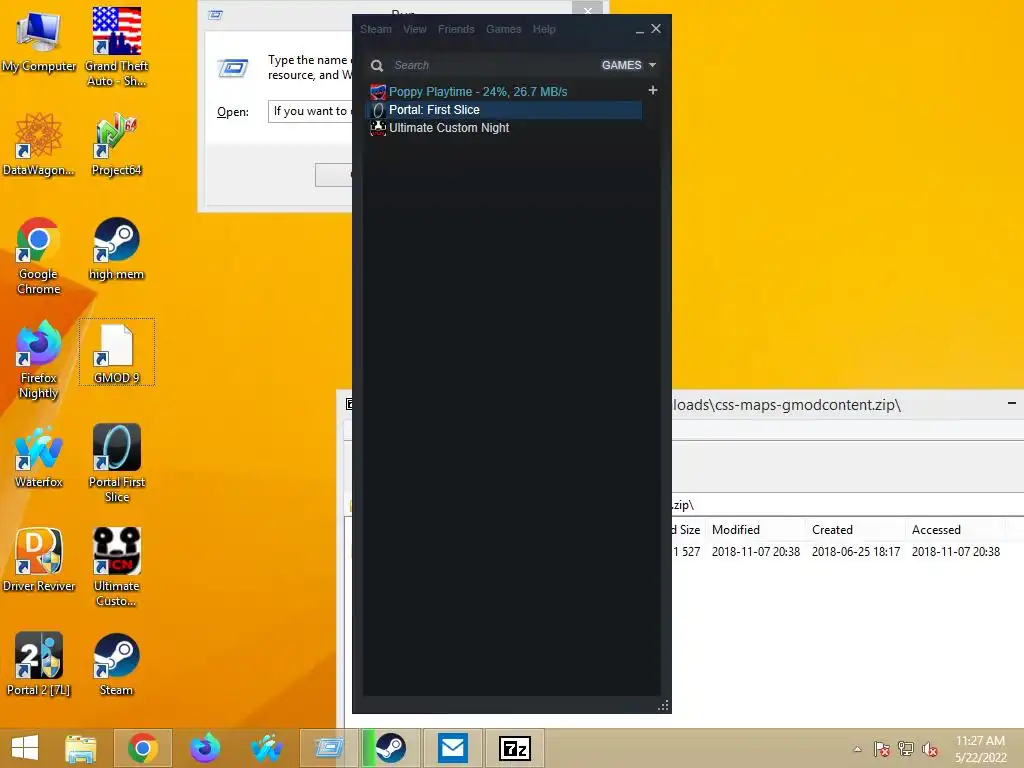Click Action Center flag tray icon
The image size is (1024, 768).
tap(881, 749)
